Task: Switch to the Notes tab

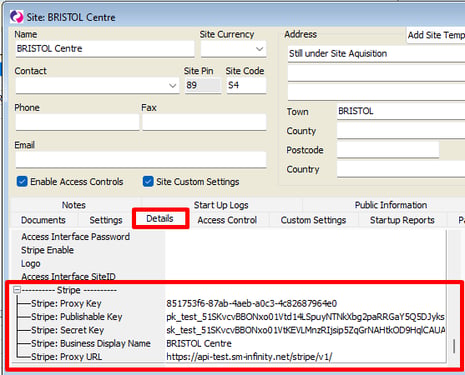Action: coord(74,205)
